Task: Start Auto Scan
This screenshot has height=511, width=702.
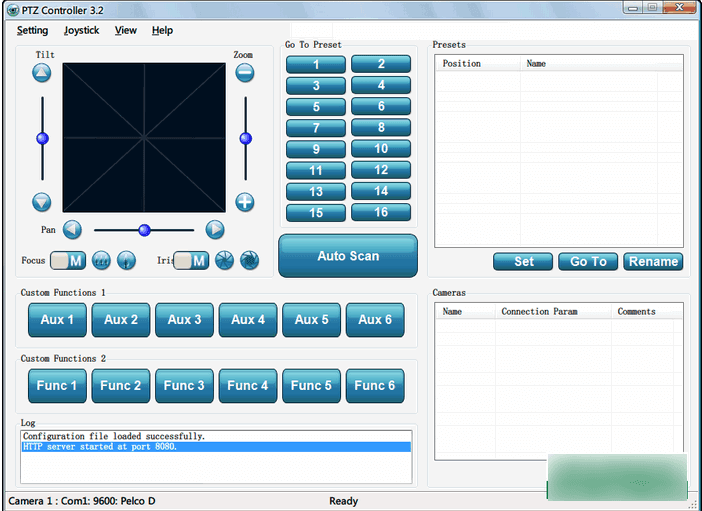Action: (x=348, y=256)
